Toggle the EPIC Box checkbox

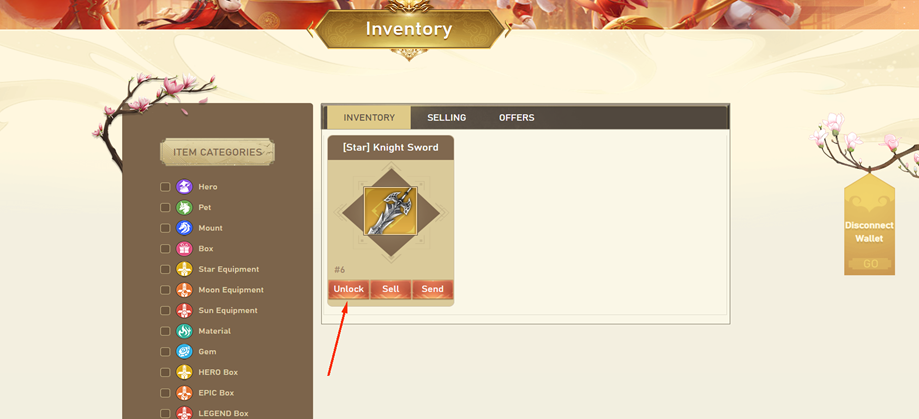point(165,393)
